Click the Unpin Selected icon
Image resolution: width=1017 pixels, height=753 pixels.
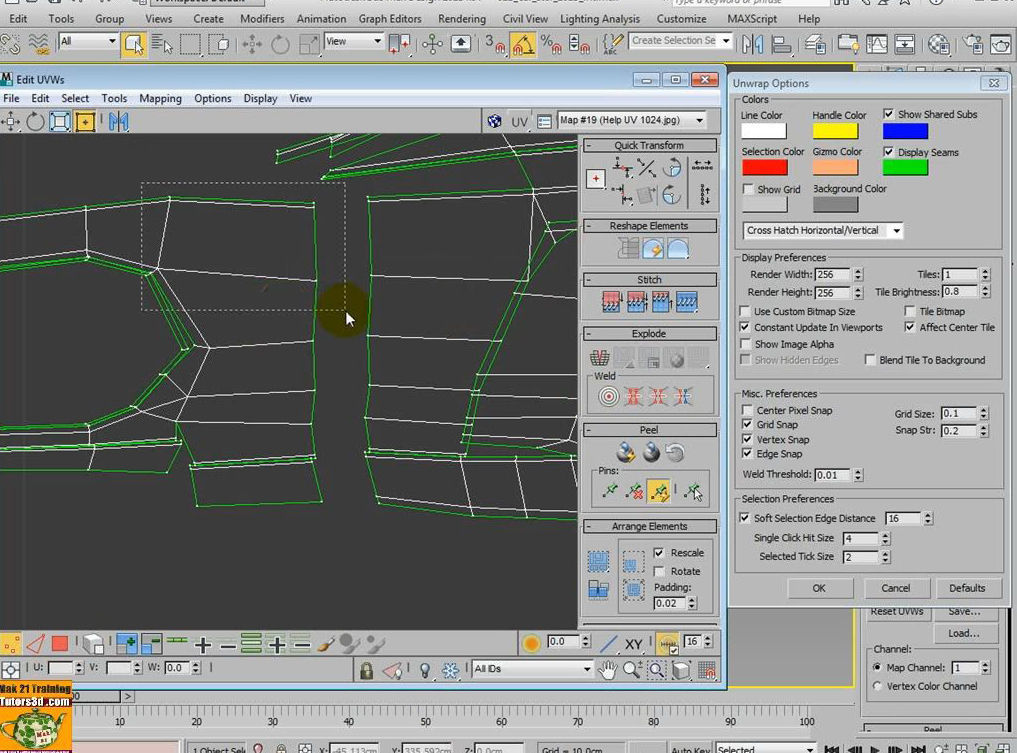(634, 491)
